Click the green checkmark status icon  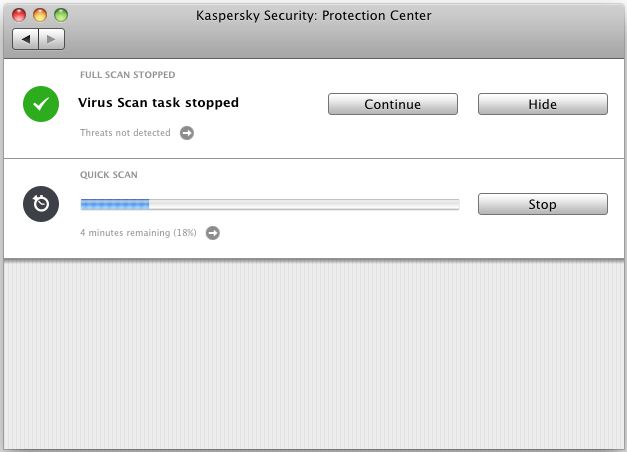pos(41,103)
